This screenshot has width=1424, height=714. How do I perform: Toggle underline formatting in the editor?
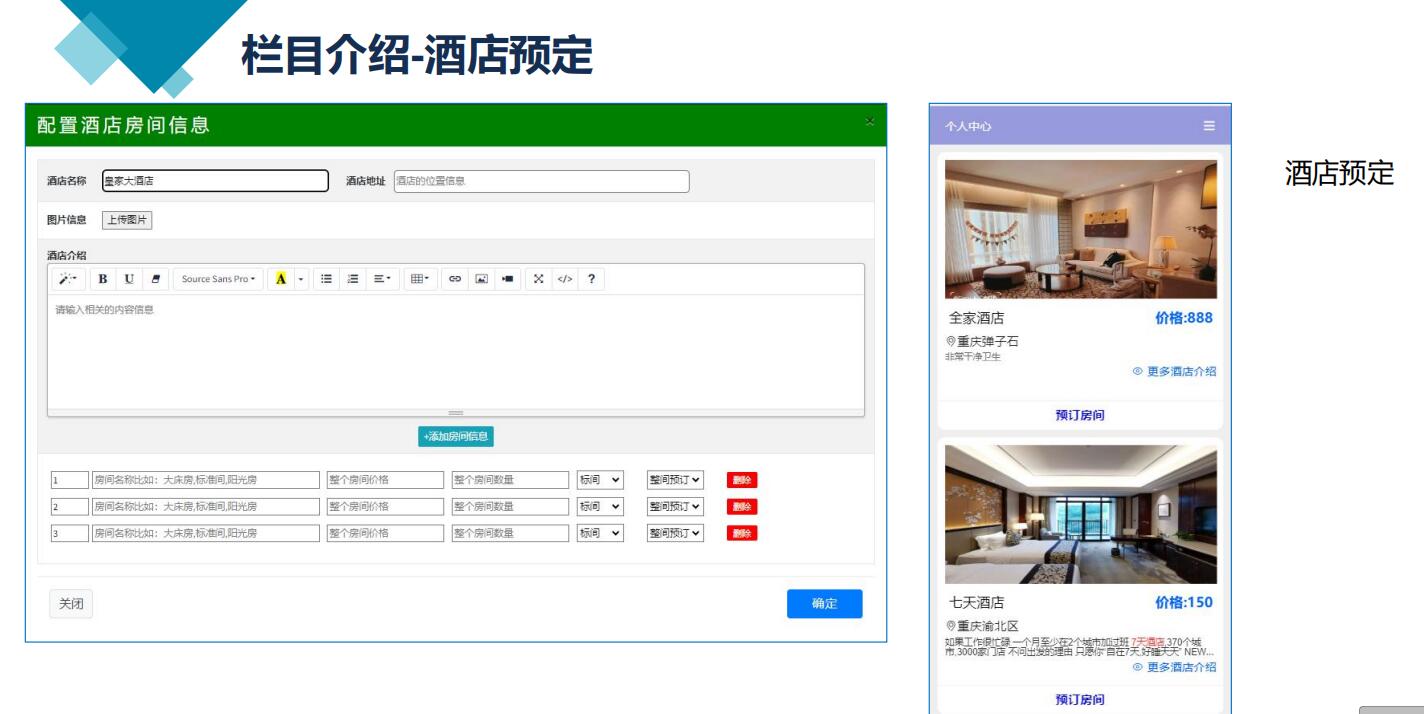[x=129, y=279]
